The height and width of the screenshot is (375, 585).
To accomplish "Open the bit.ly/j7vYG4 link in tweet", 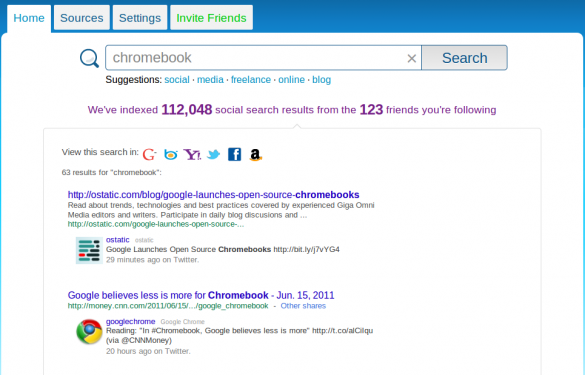I will (306, 249).
